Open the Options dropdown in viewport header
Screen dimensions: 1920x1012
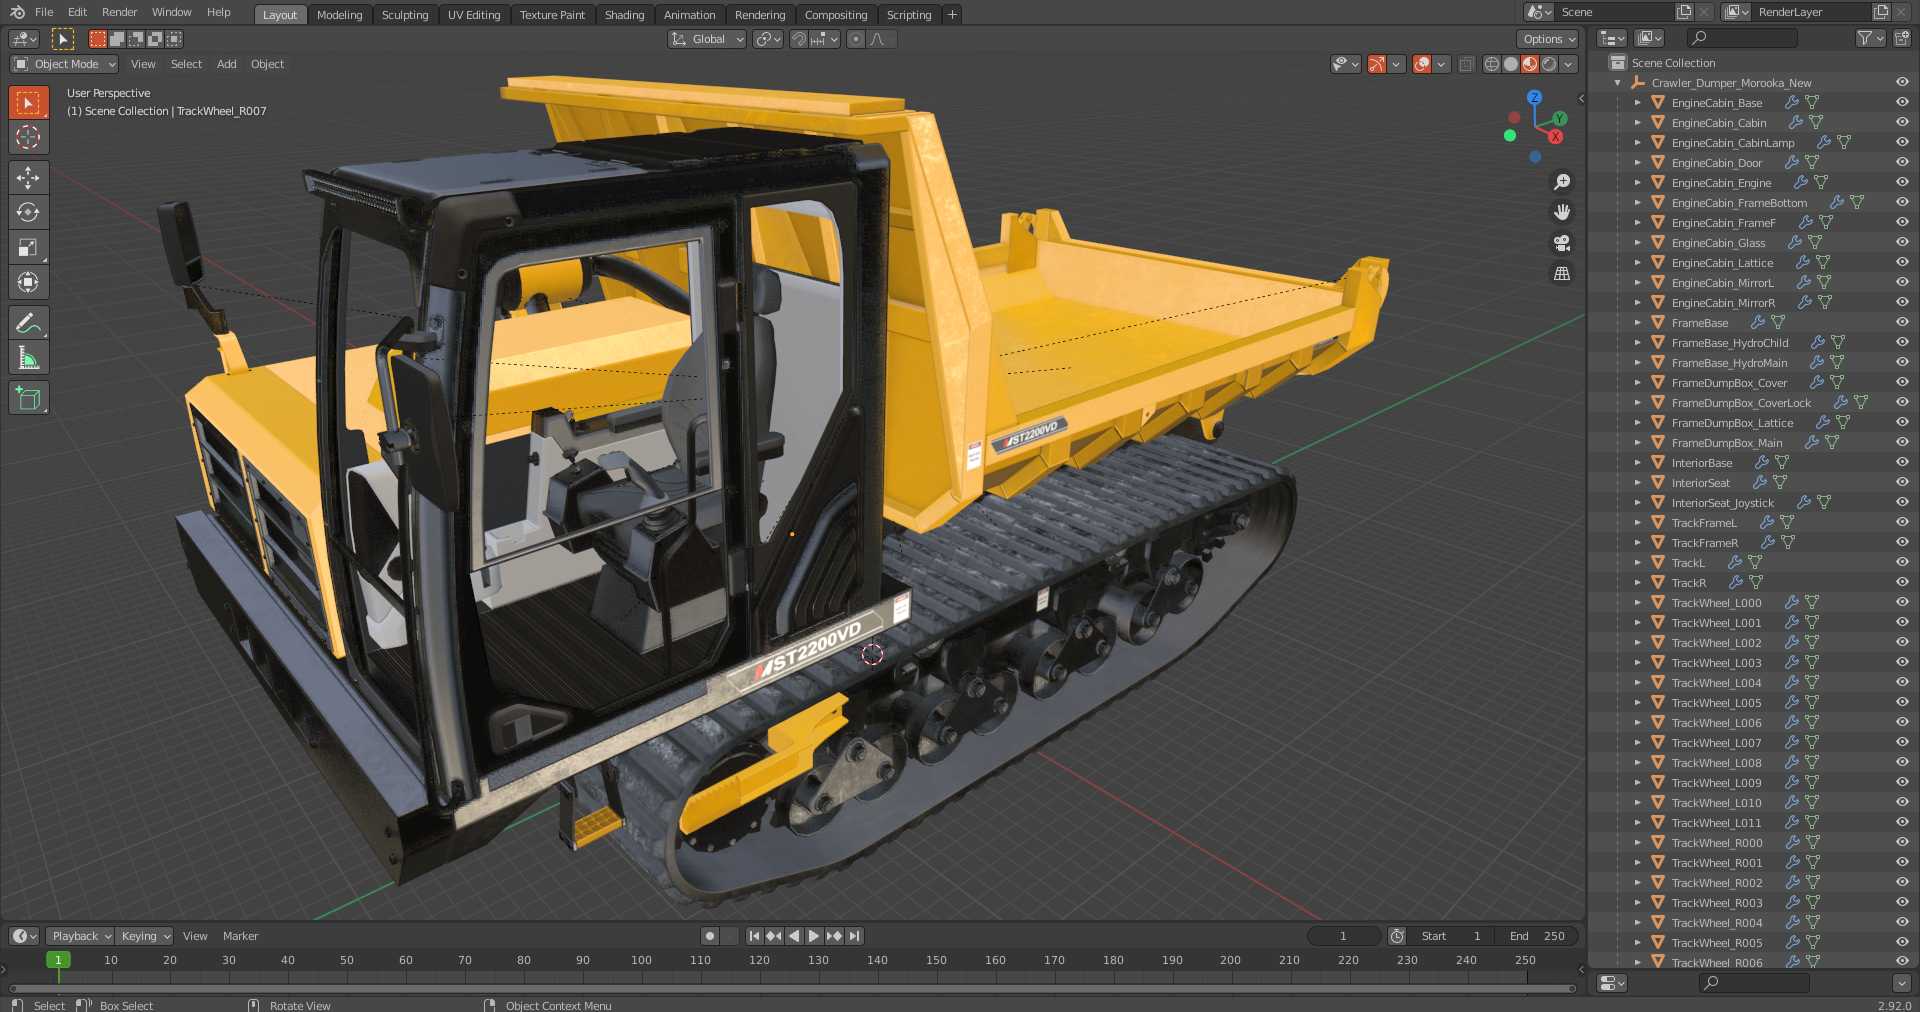coord(1548,39)
